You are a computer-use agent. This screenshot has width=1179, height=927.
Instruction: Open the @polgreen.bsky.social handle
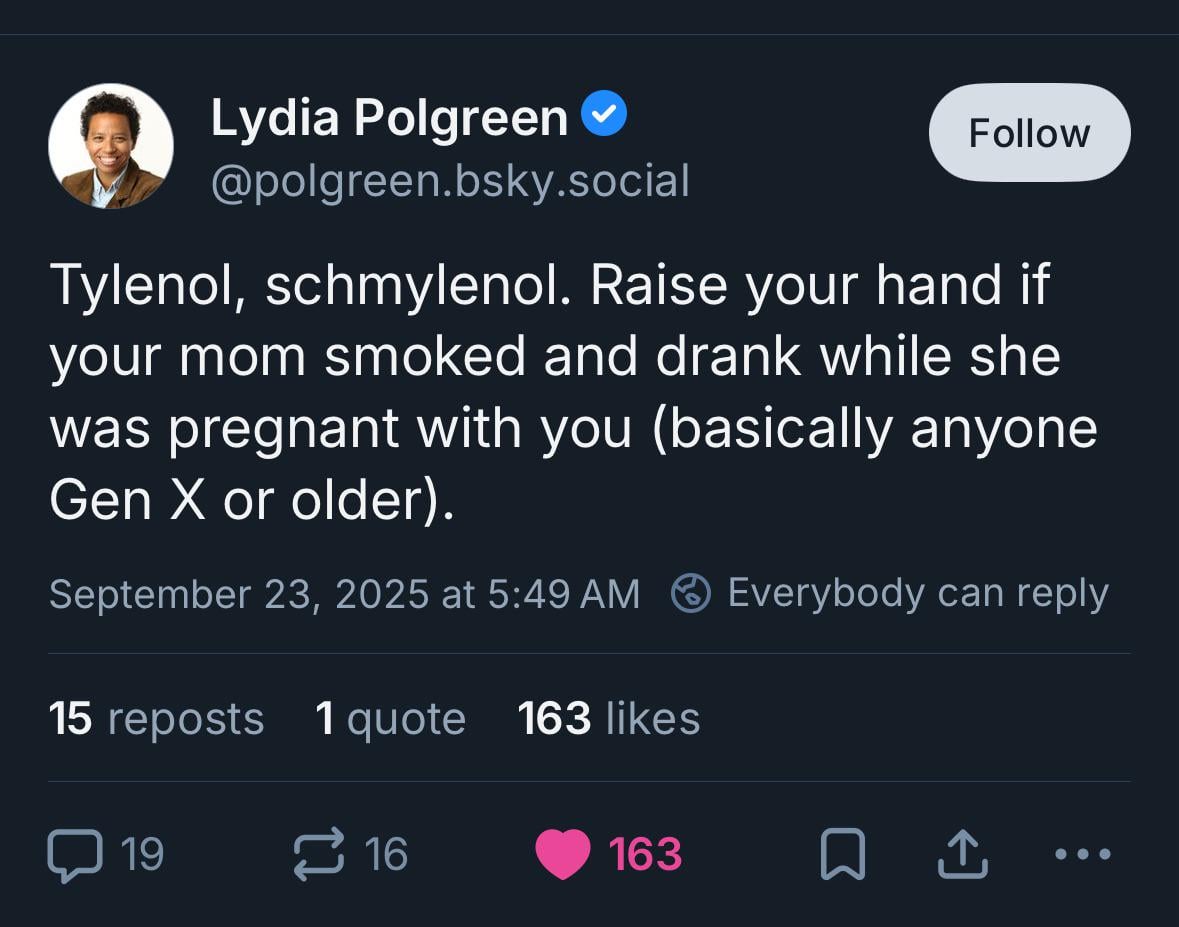pyautogui.click(x=450, y=181)
